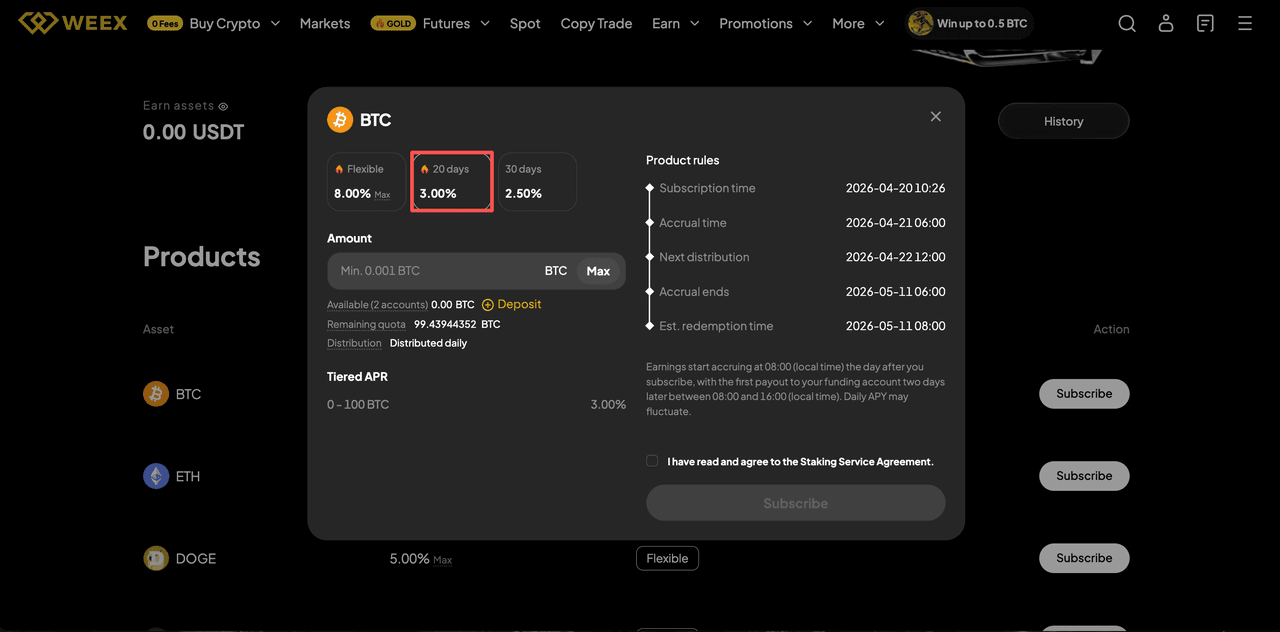Image resolution: width=1280 pixels, height=632 pixels.
Task: Expand the Buy Crypto dropdown
Action: [x=274, y=23]
